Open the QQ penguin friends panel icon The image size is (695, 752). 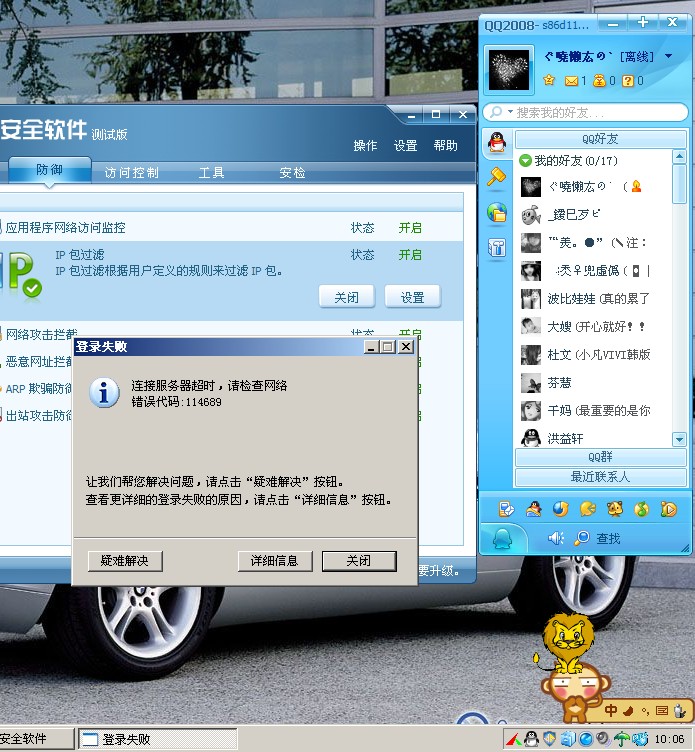coord(497,142)
